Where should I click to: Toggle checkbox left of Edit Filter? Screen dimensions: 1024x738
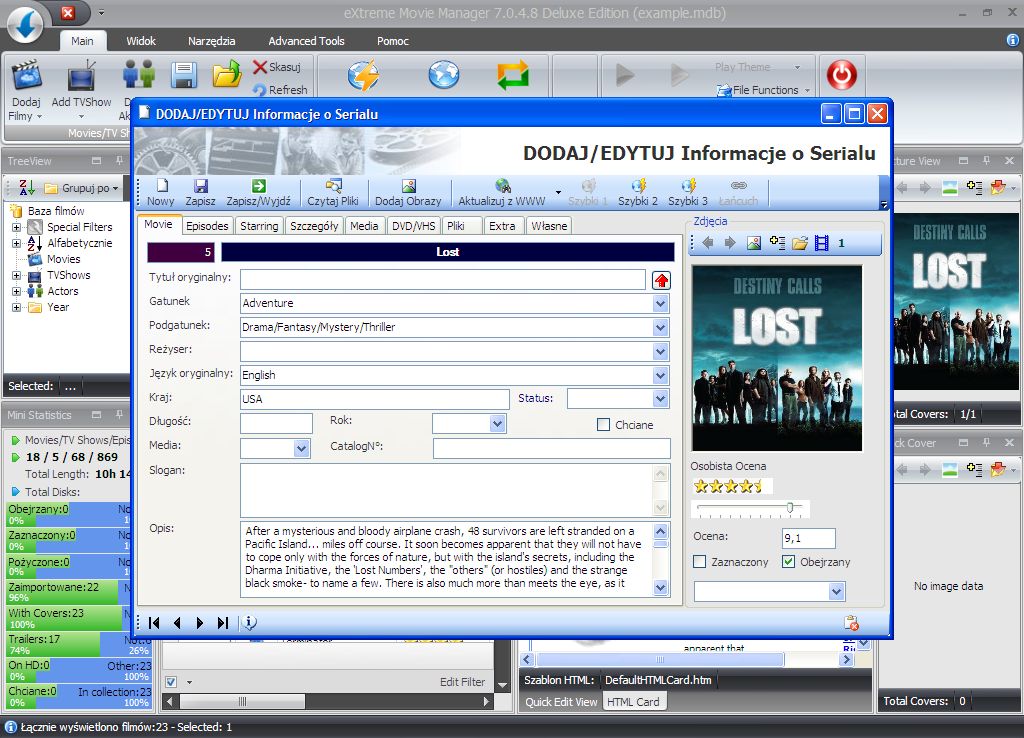171,682
